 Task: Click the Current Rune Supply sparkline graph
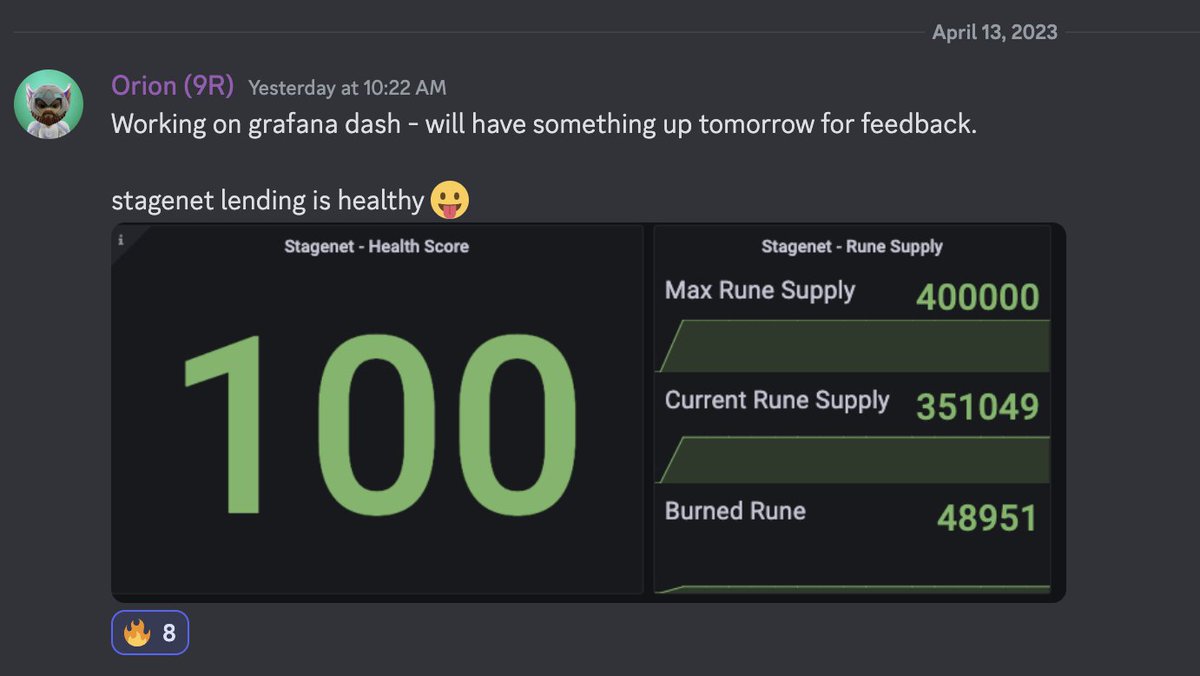point(853,460)
